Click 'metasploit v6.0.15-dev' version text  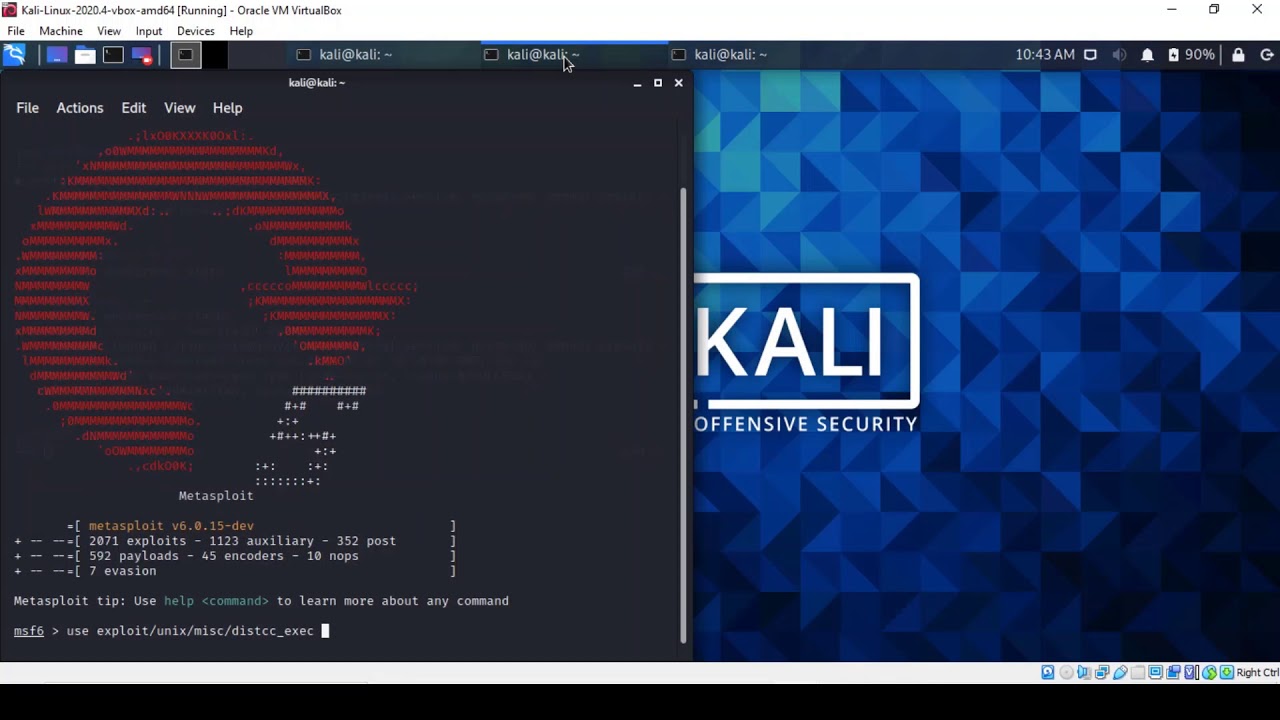pyautogui.click(x=171, y=526)
